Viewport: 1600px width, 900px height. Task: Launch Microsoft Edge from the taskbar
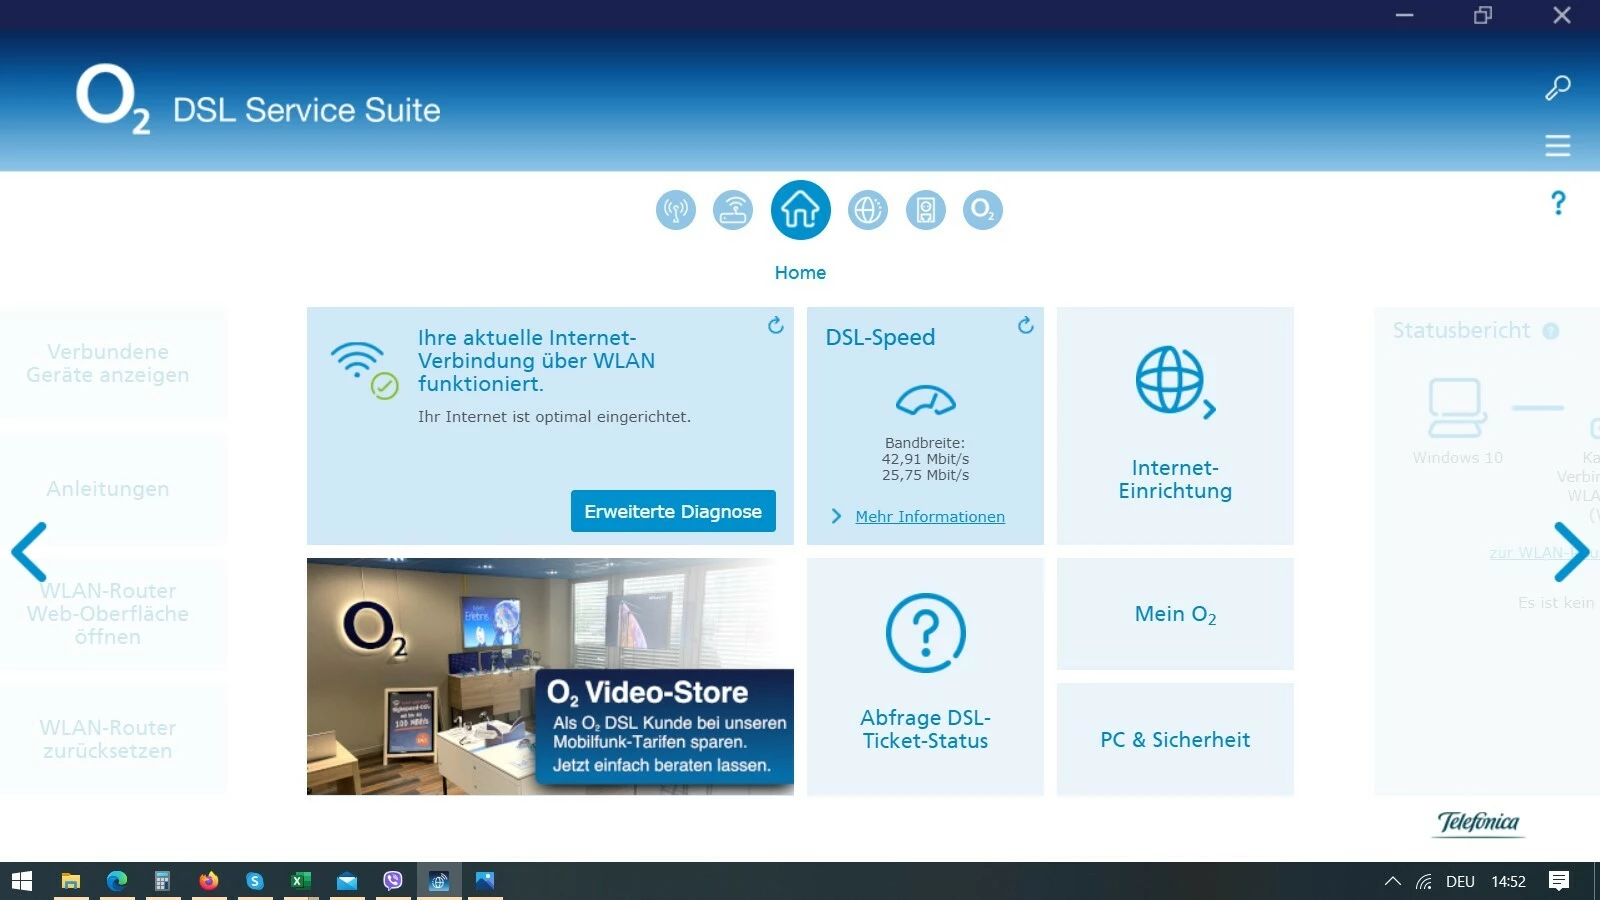(117, 881)
